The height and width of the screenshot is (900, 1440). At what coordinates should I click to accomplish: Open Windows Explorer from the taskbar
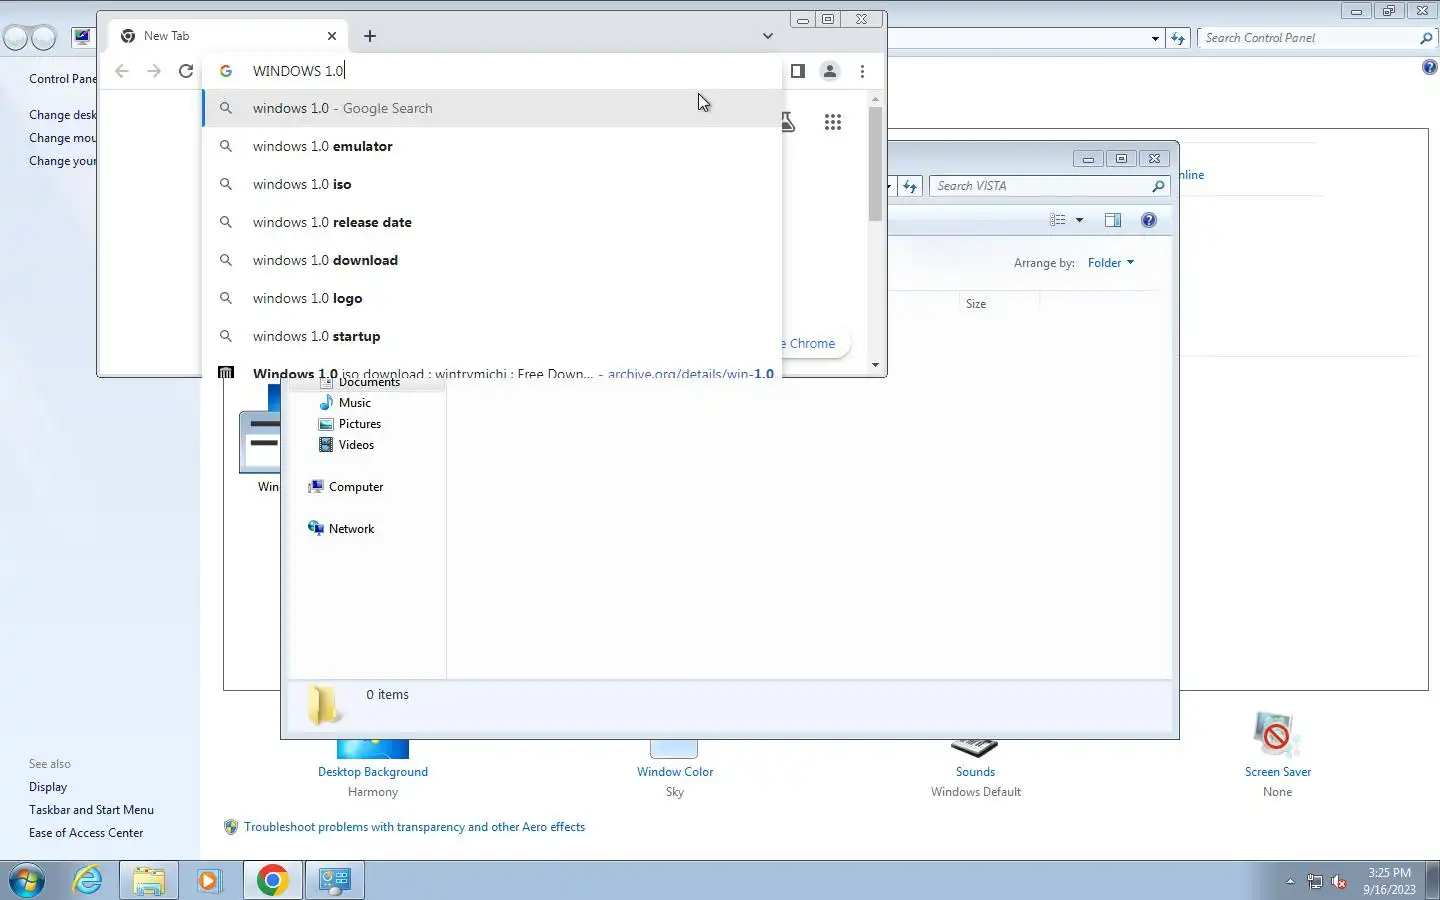click(x=148, y=880)
